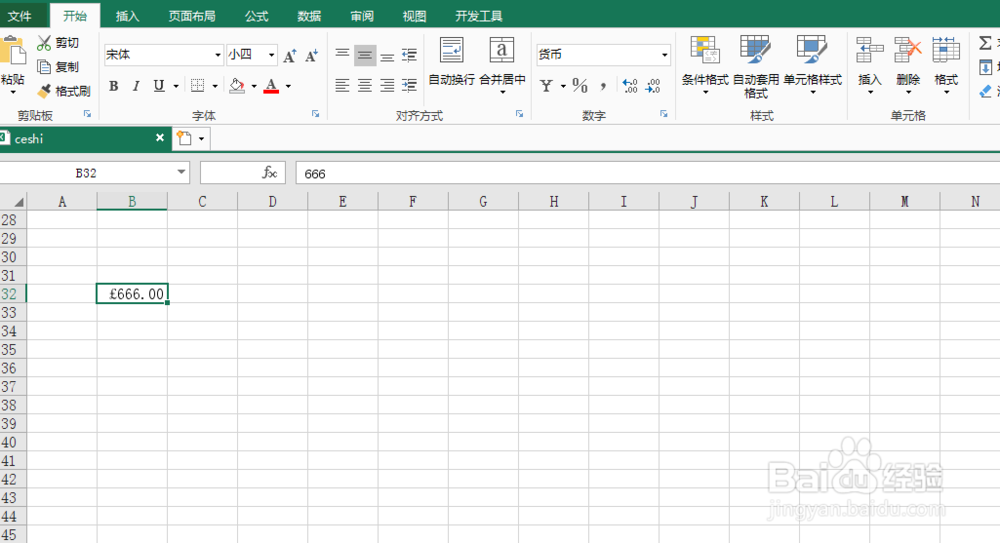Screen dimensions: 1000x543
Task: Switch to the 公式 (Formulas) tab
Action: click(x=256, y=16)
